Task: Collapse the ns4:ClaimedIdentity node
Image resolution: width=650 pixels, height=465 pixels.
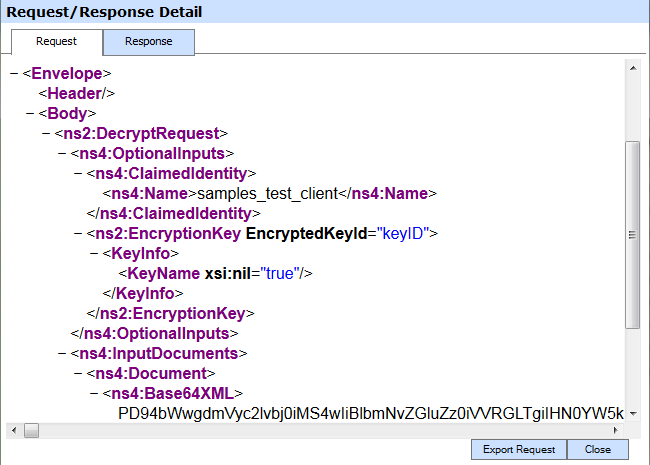Action: [77, 173]
